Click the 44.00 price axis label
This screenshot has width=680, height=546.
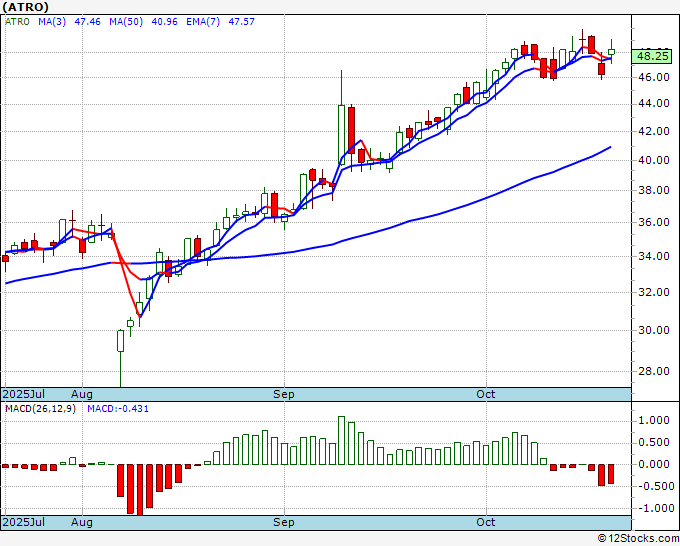(x=654, y=104)
